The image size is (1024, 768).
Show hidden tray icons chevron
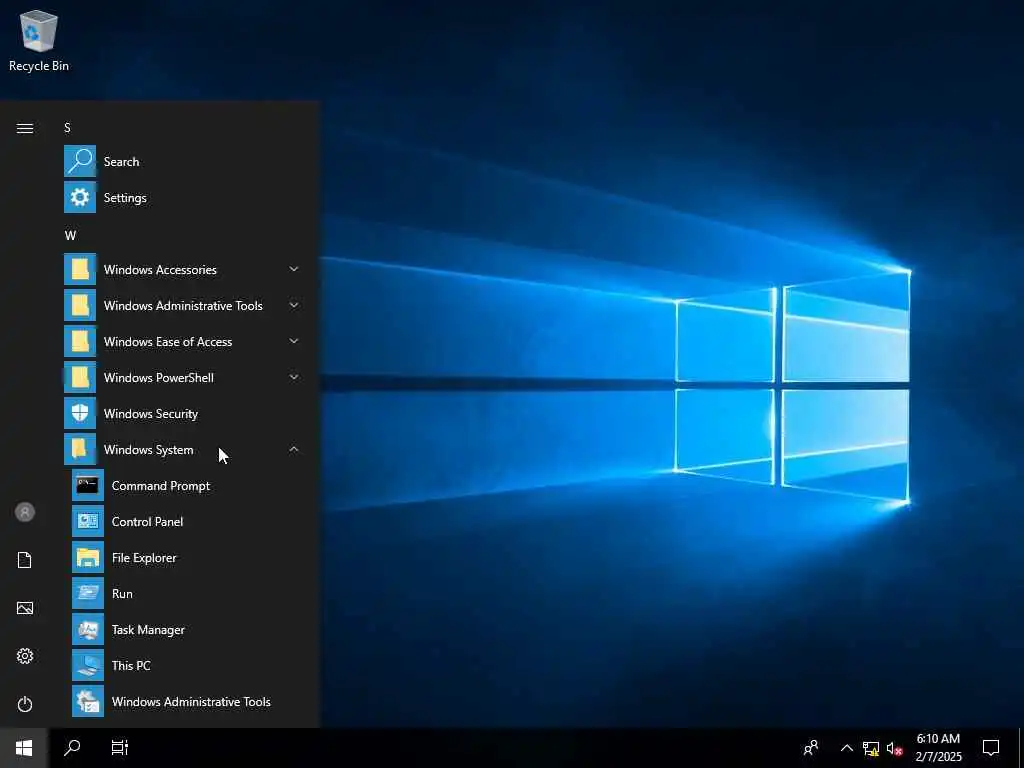coord(846,748)
